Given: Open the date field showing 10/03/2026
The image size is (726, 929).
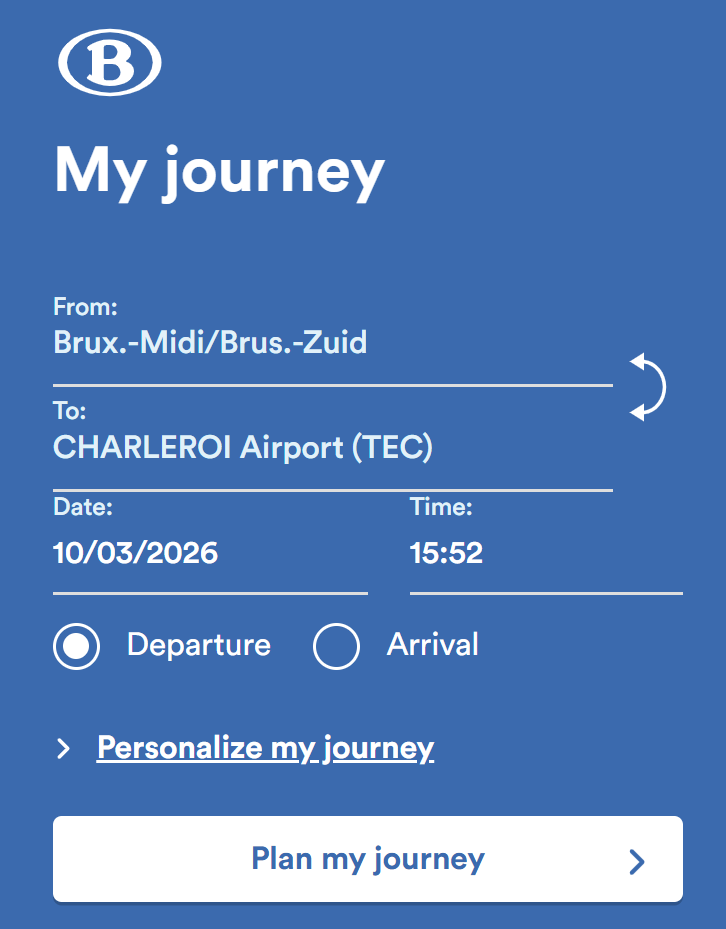Looking at the screenshot, I should click(x=135, y=553).
